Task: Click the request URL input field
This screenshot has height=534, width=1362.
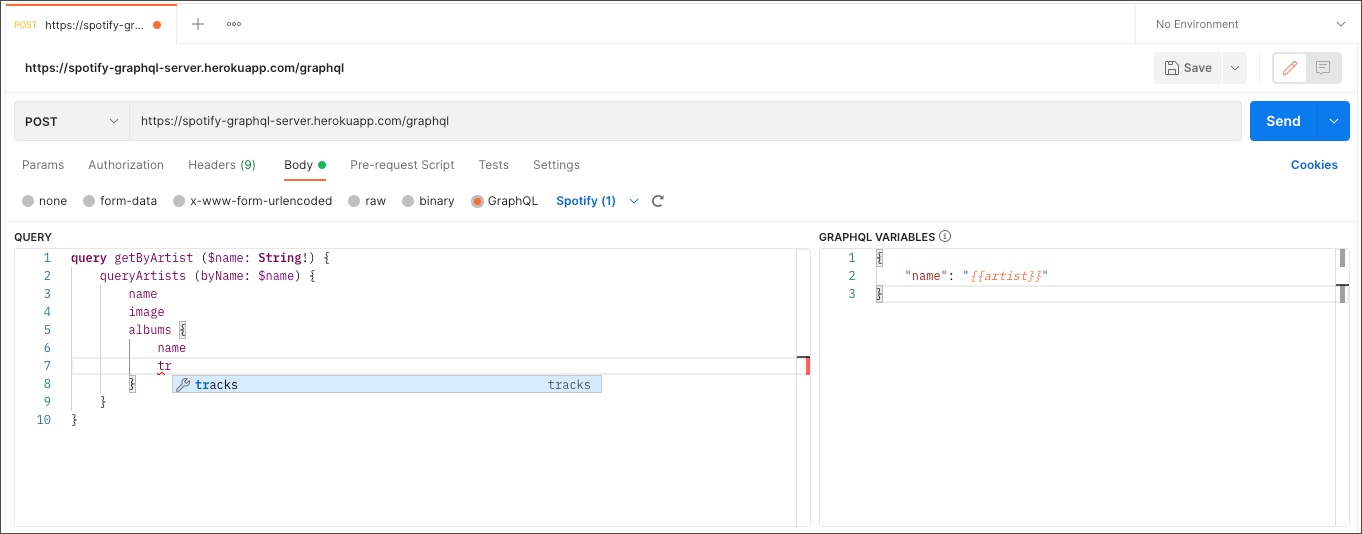Action: [684, 121]
